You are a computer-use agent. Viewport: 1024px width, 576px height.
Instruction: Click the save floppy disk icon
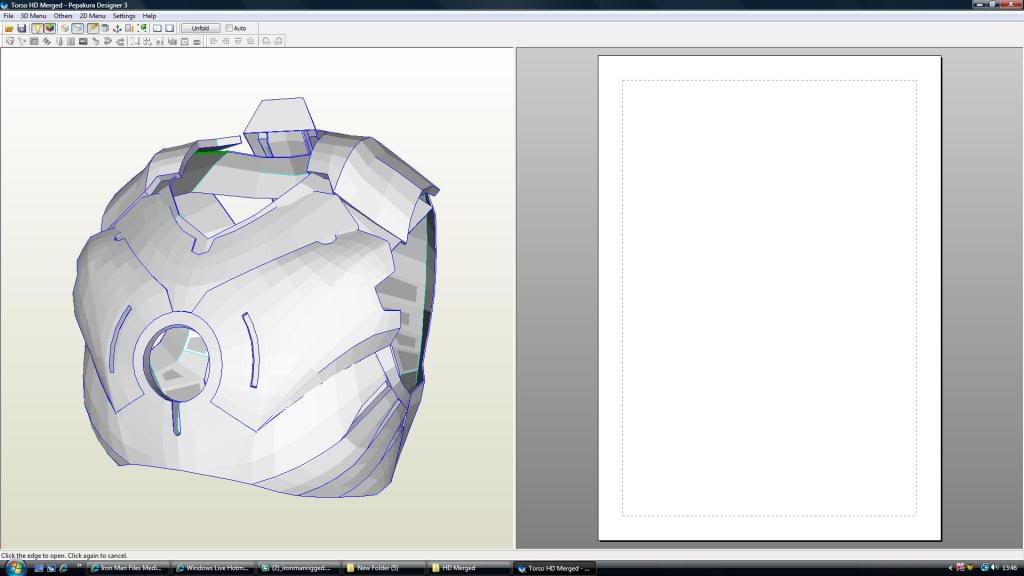tap(22, 28)
